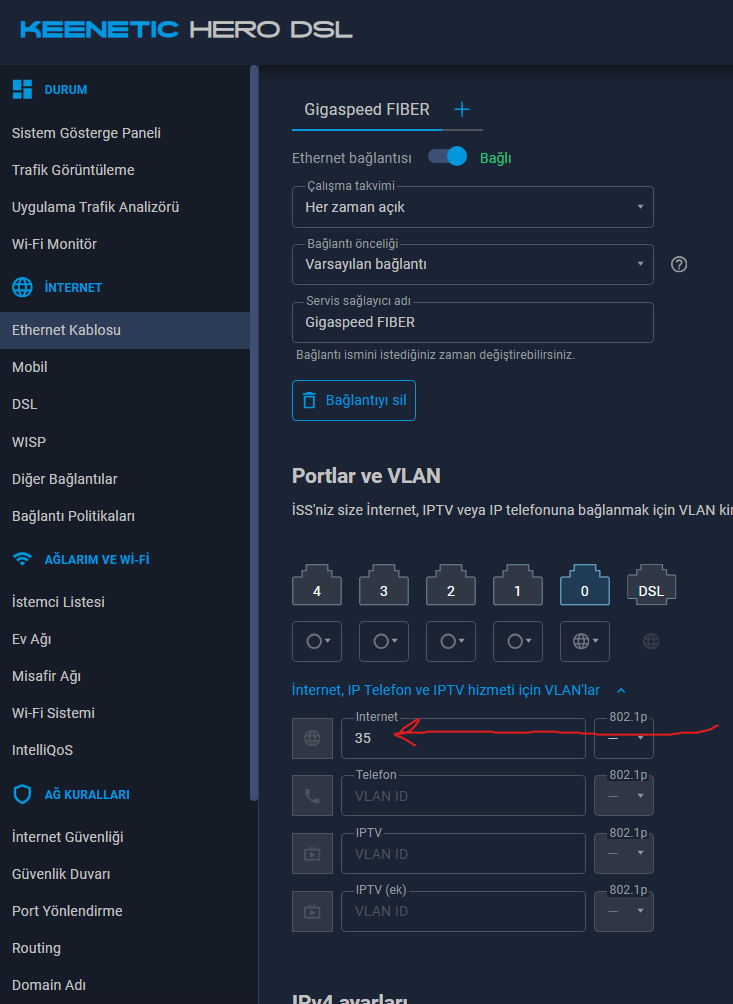Select port 1 icon
The height and width of the screenshot is (1004, 733).
pyautogui.click(x=517, y=585)
